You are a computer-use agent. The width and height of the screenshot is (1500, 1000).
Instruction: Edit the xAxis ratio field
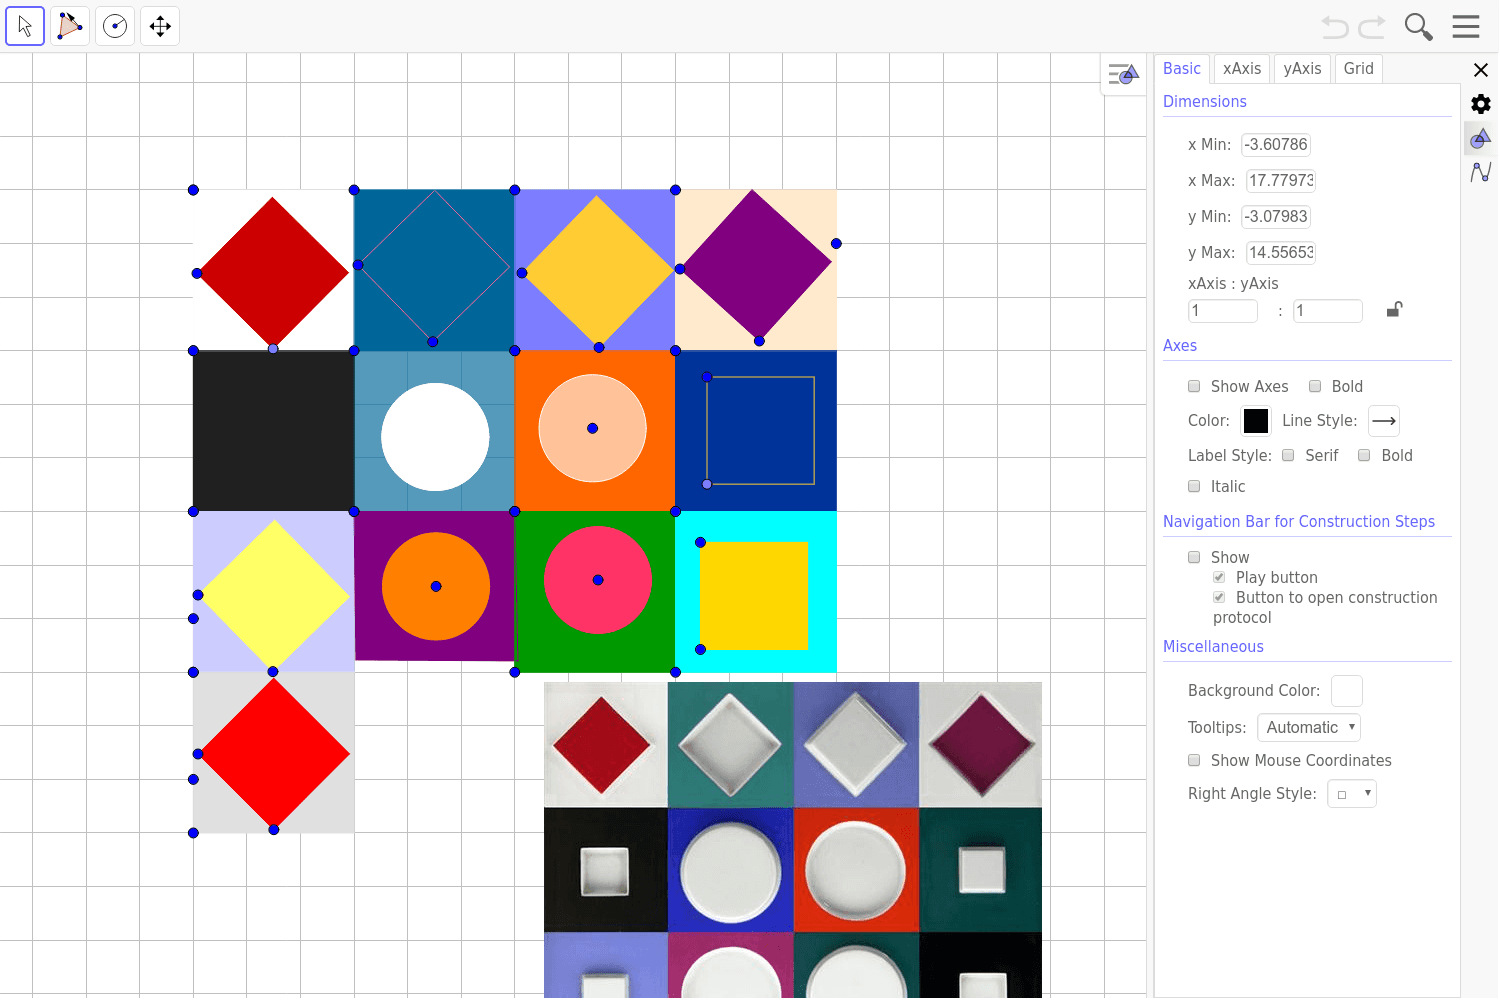pyautogui.click(x=1223, y=311)
